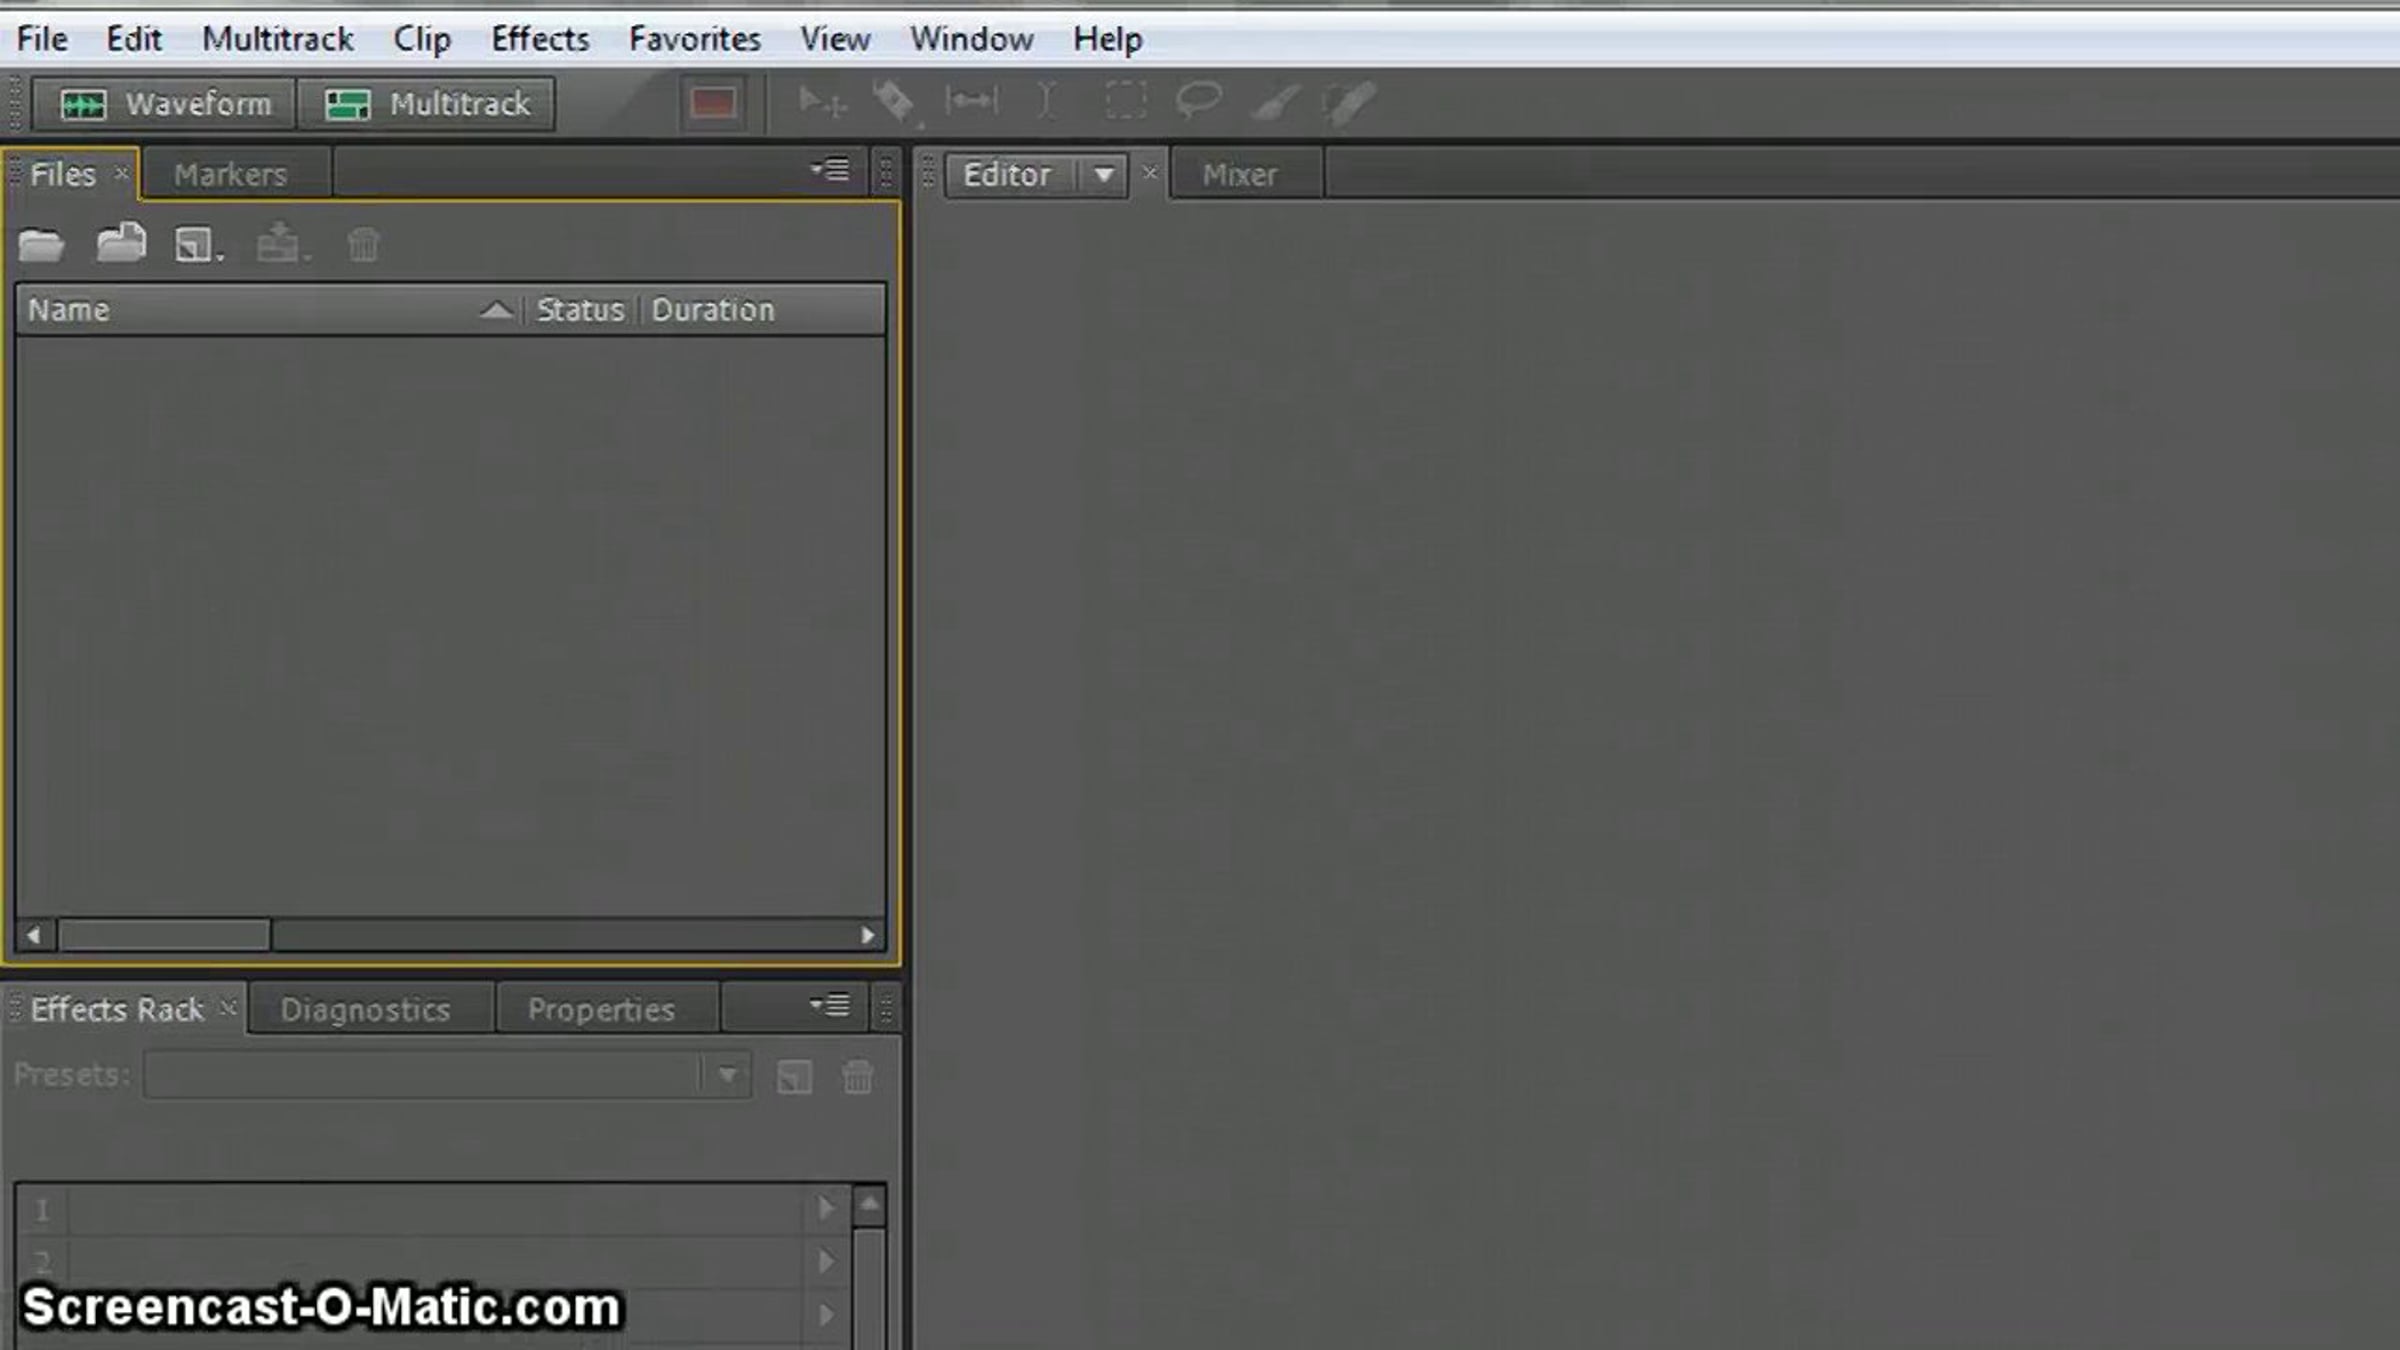Select the Time Selection tool
The width and height of the screenshot is (2400, 1350).
(x=1046, y=102)
